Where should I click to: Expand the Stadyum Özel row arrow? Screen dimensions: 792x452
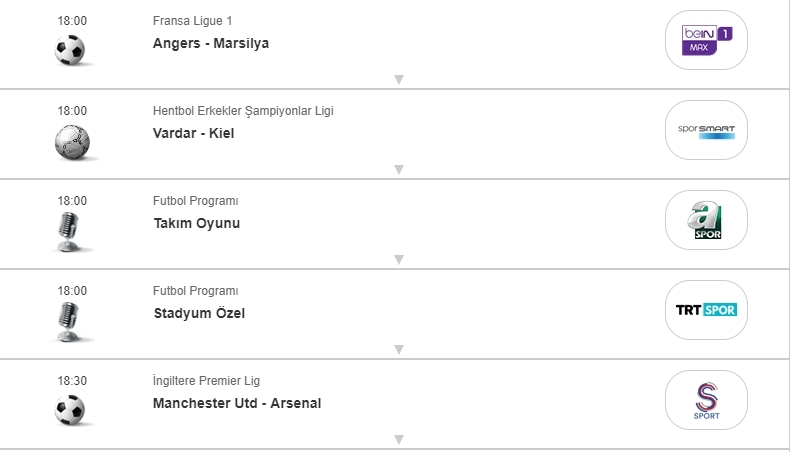[x=398, y=349]
